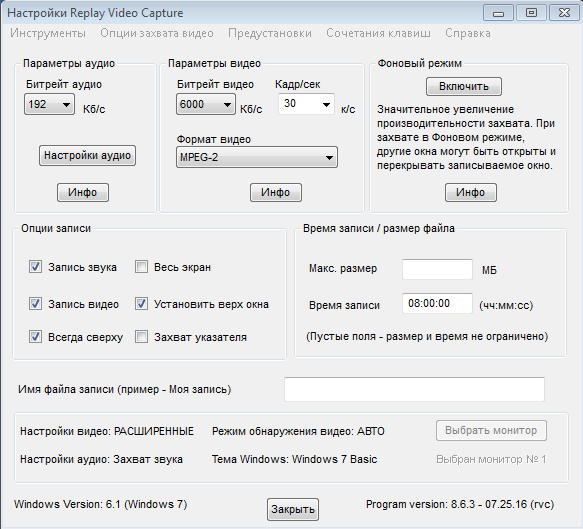Image resolution: width=583 pixels, height=529 pixels.
Task: Click the Битрейт видео label
Action: 215,84
